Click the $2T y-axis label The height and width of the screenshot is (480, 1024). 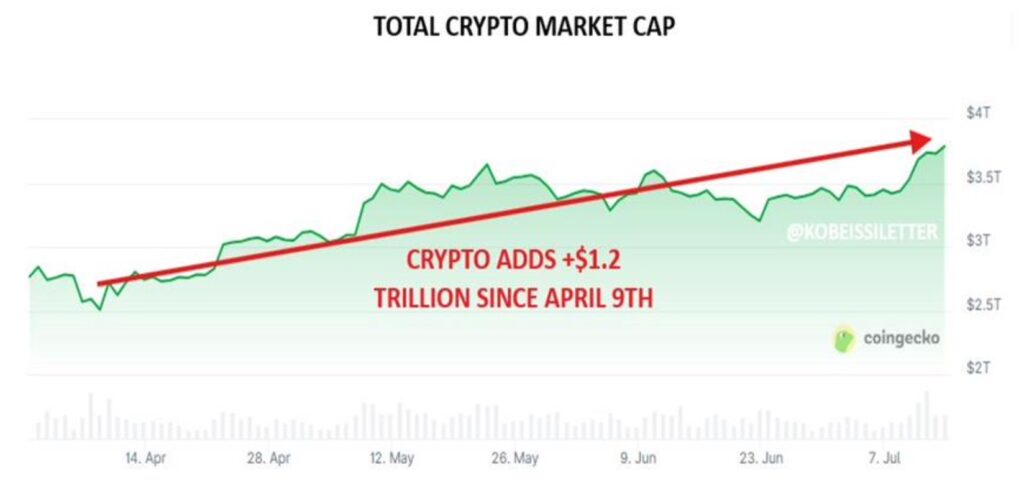(x=978, y=368)
